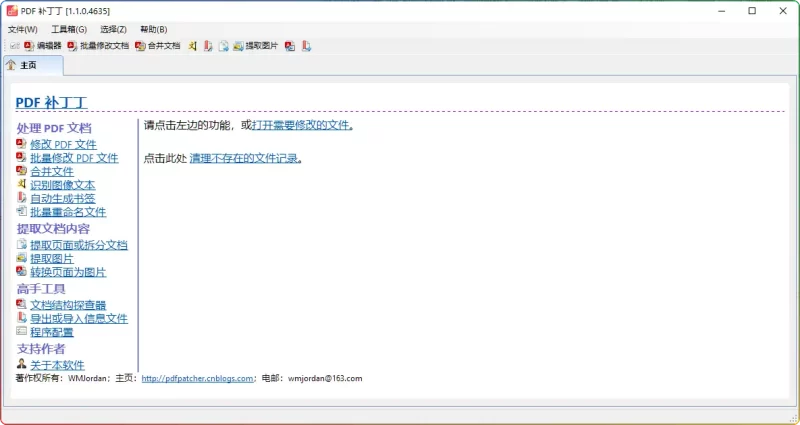Viewport: 800px width, 425px height.
Task: Click the 打开需要修改的文件 link
Action: pos(301,125)
